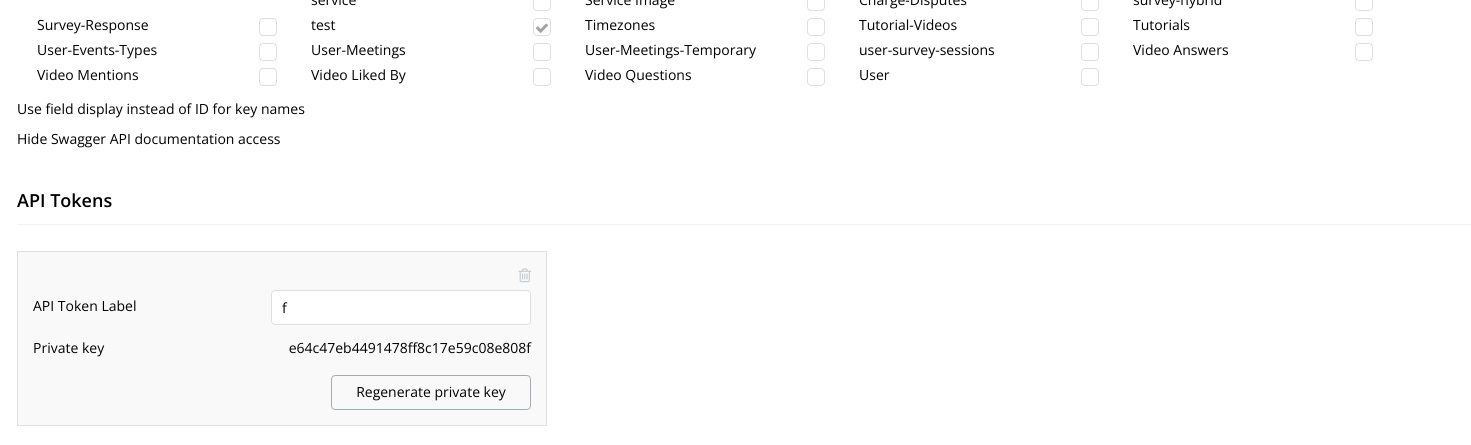Image resolution: width=1471 pixels, height=445 pixels.
Task: Tick the Timezones checkbox
Action: pos(816,27)
